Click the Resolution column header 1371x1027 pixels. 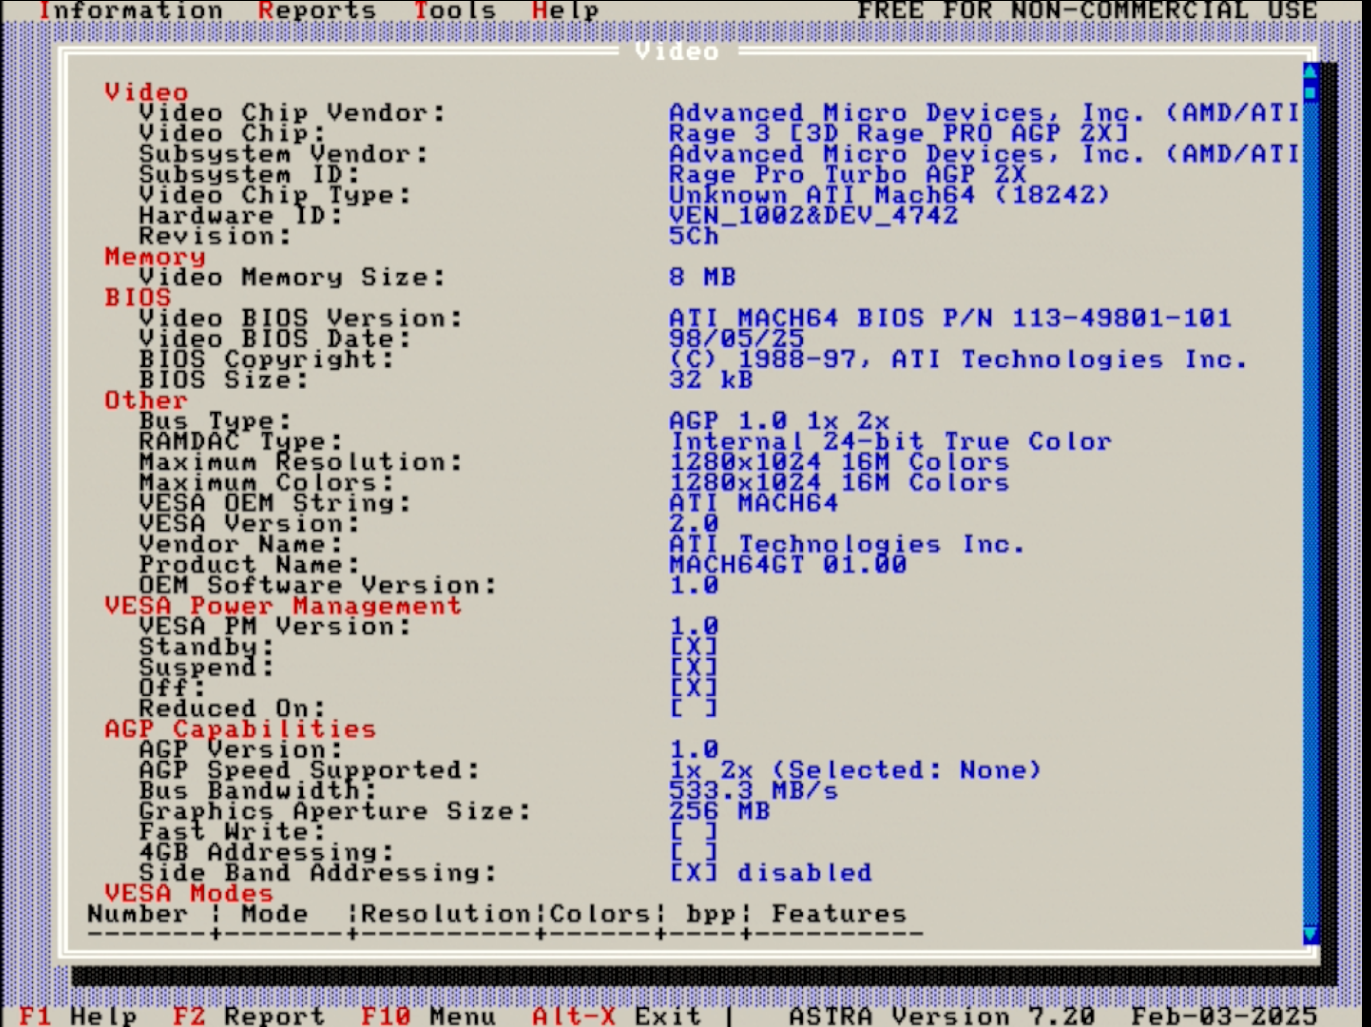[x=445, y=914]
